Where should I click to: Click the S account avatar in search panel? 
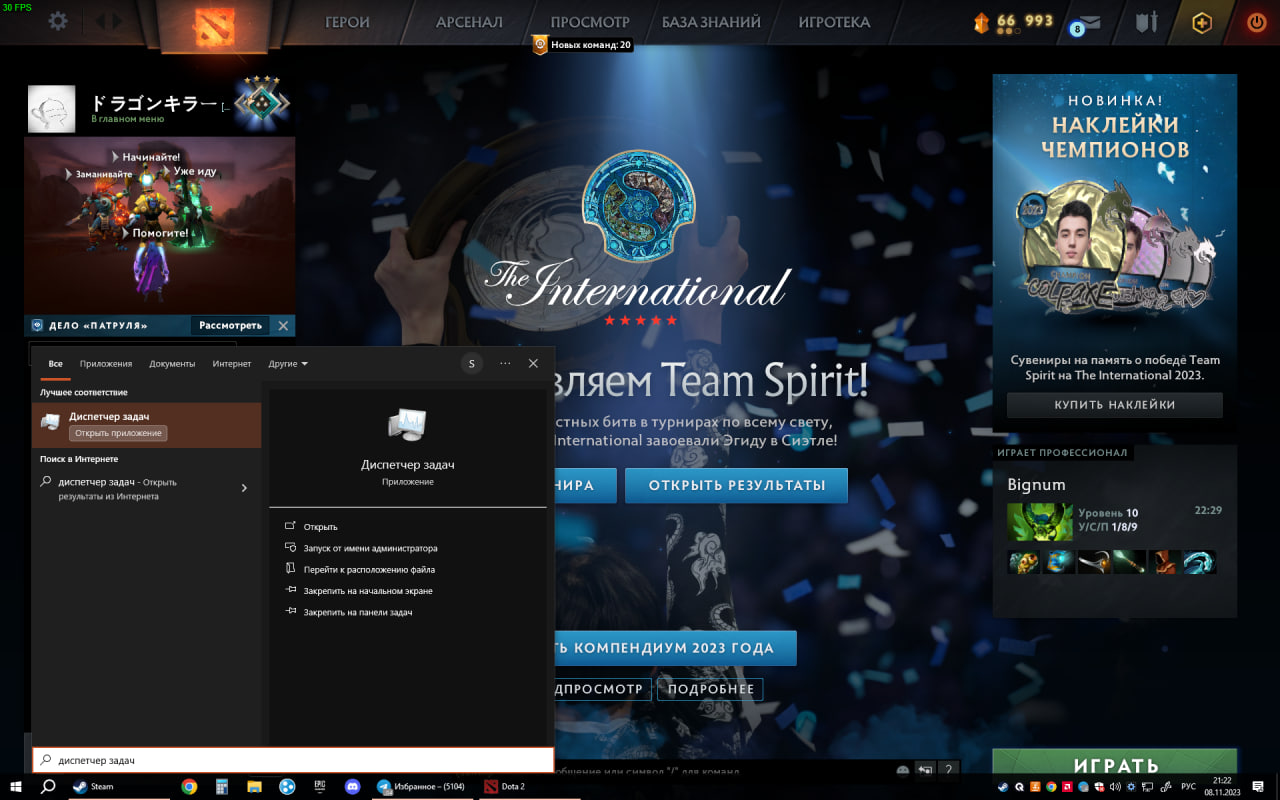click(472, 363)
